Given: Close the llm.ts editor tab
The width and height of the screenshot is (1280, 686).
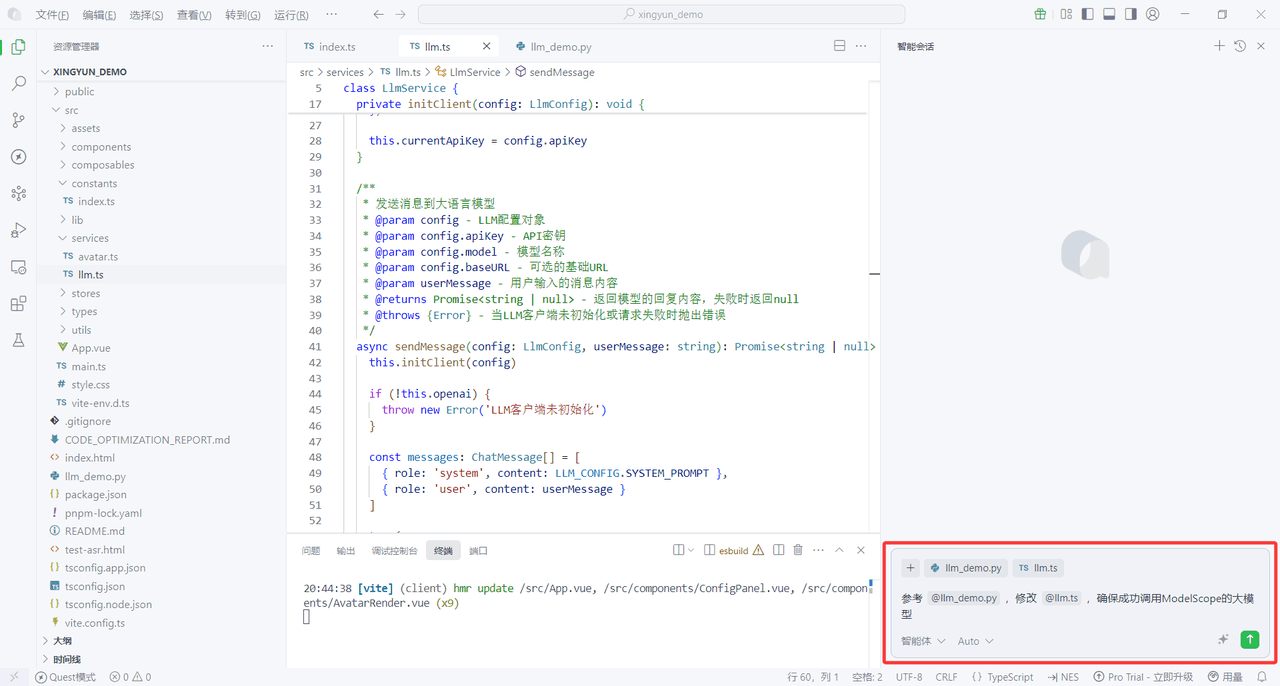Looking at the screenshot, I should pyautogui.click(x=487, y=46).
